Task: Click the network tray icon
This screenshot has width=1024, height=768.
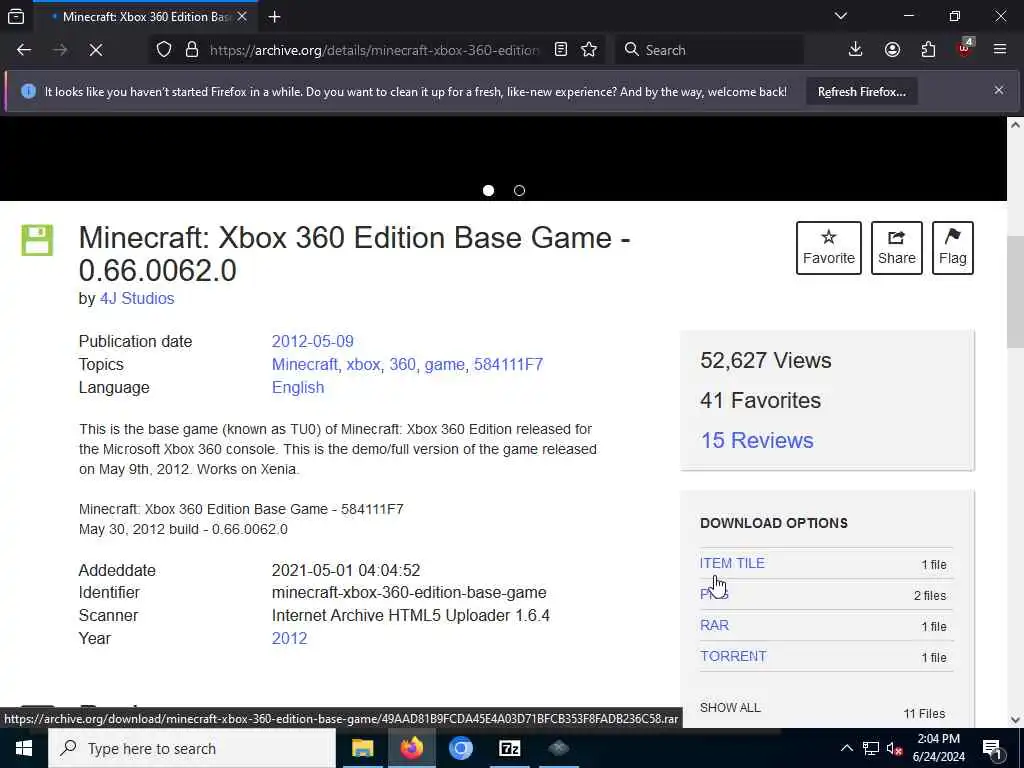Action: [871, 748]
